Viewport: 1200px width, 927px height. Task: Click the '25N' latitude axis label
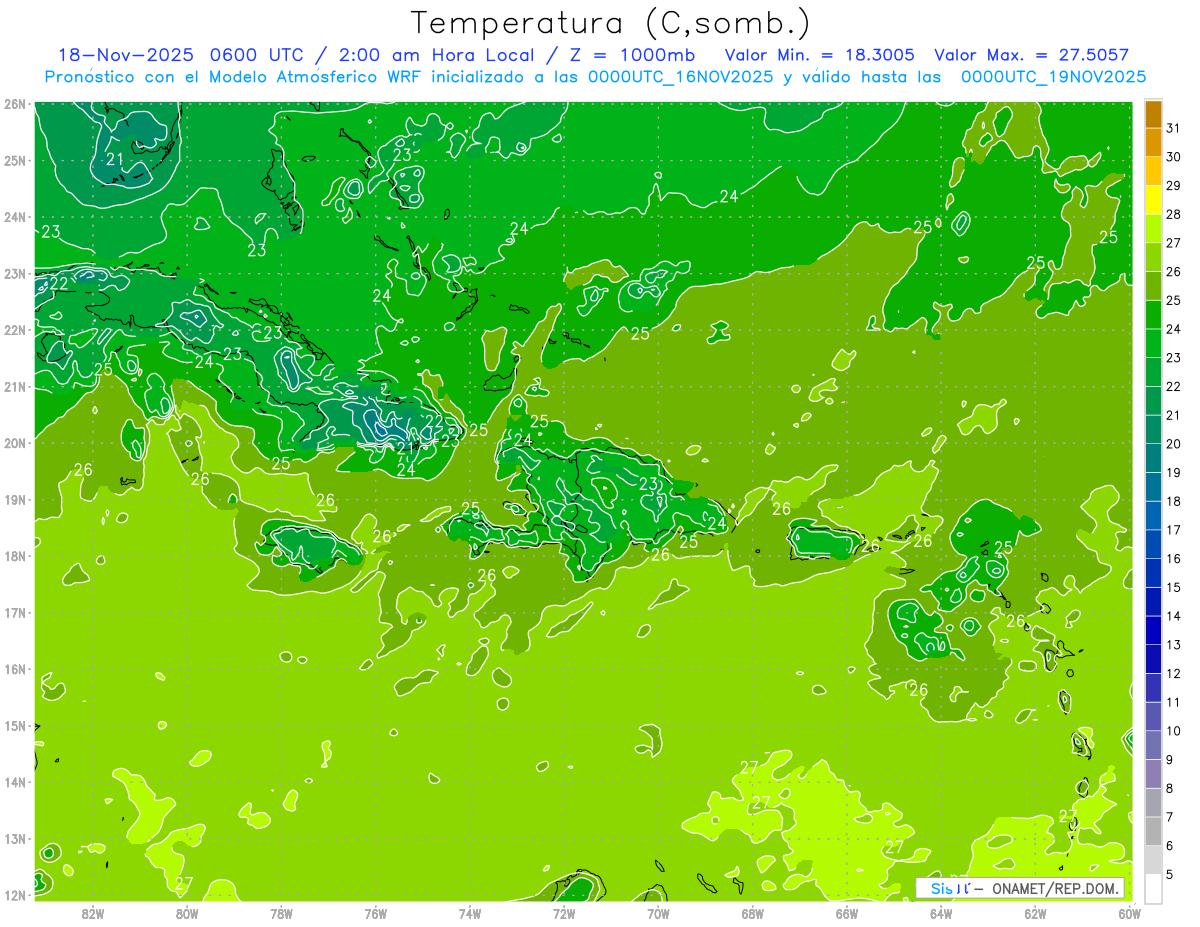(15, 160)
